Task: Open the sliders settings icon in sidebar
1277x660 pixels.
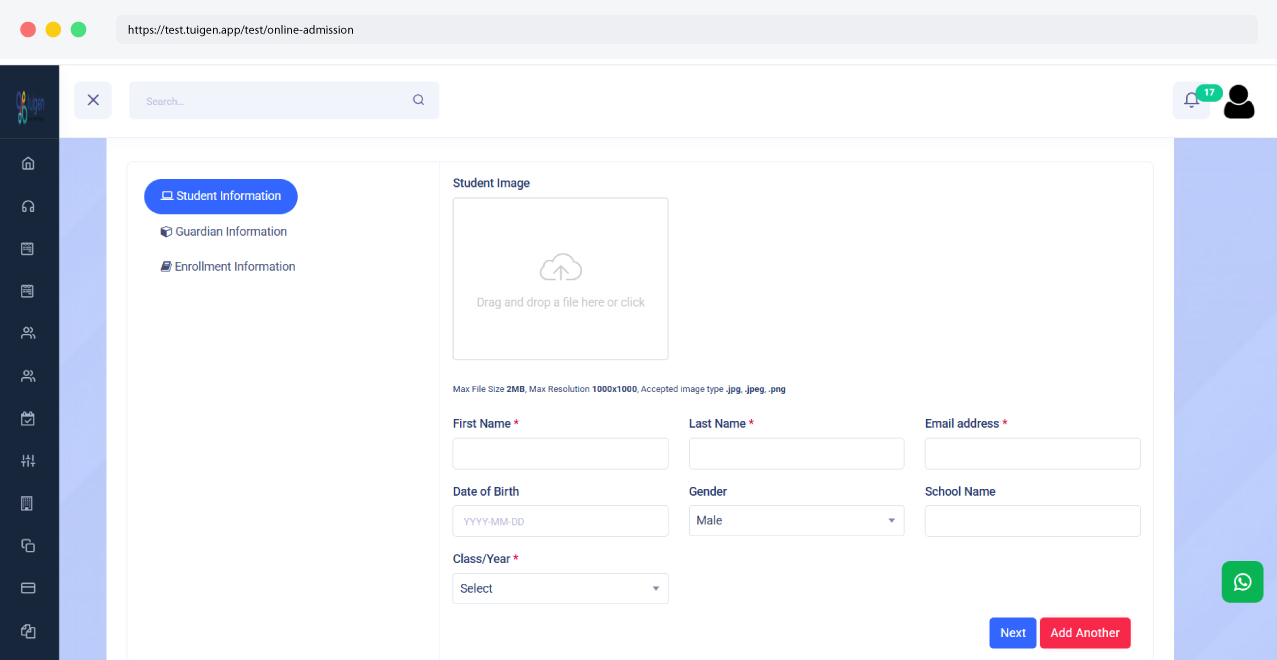Action: coord(28,461)
